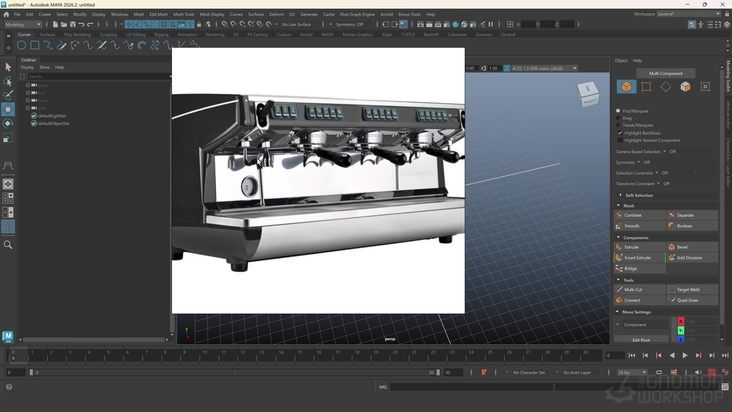This screenshot has width=732, height=412.
Task: Uncheck Highlight Backfaces checkbox
Action: click(x=620, y=133)
